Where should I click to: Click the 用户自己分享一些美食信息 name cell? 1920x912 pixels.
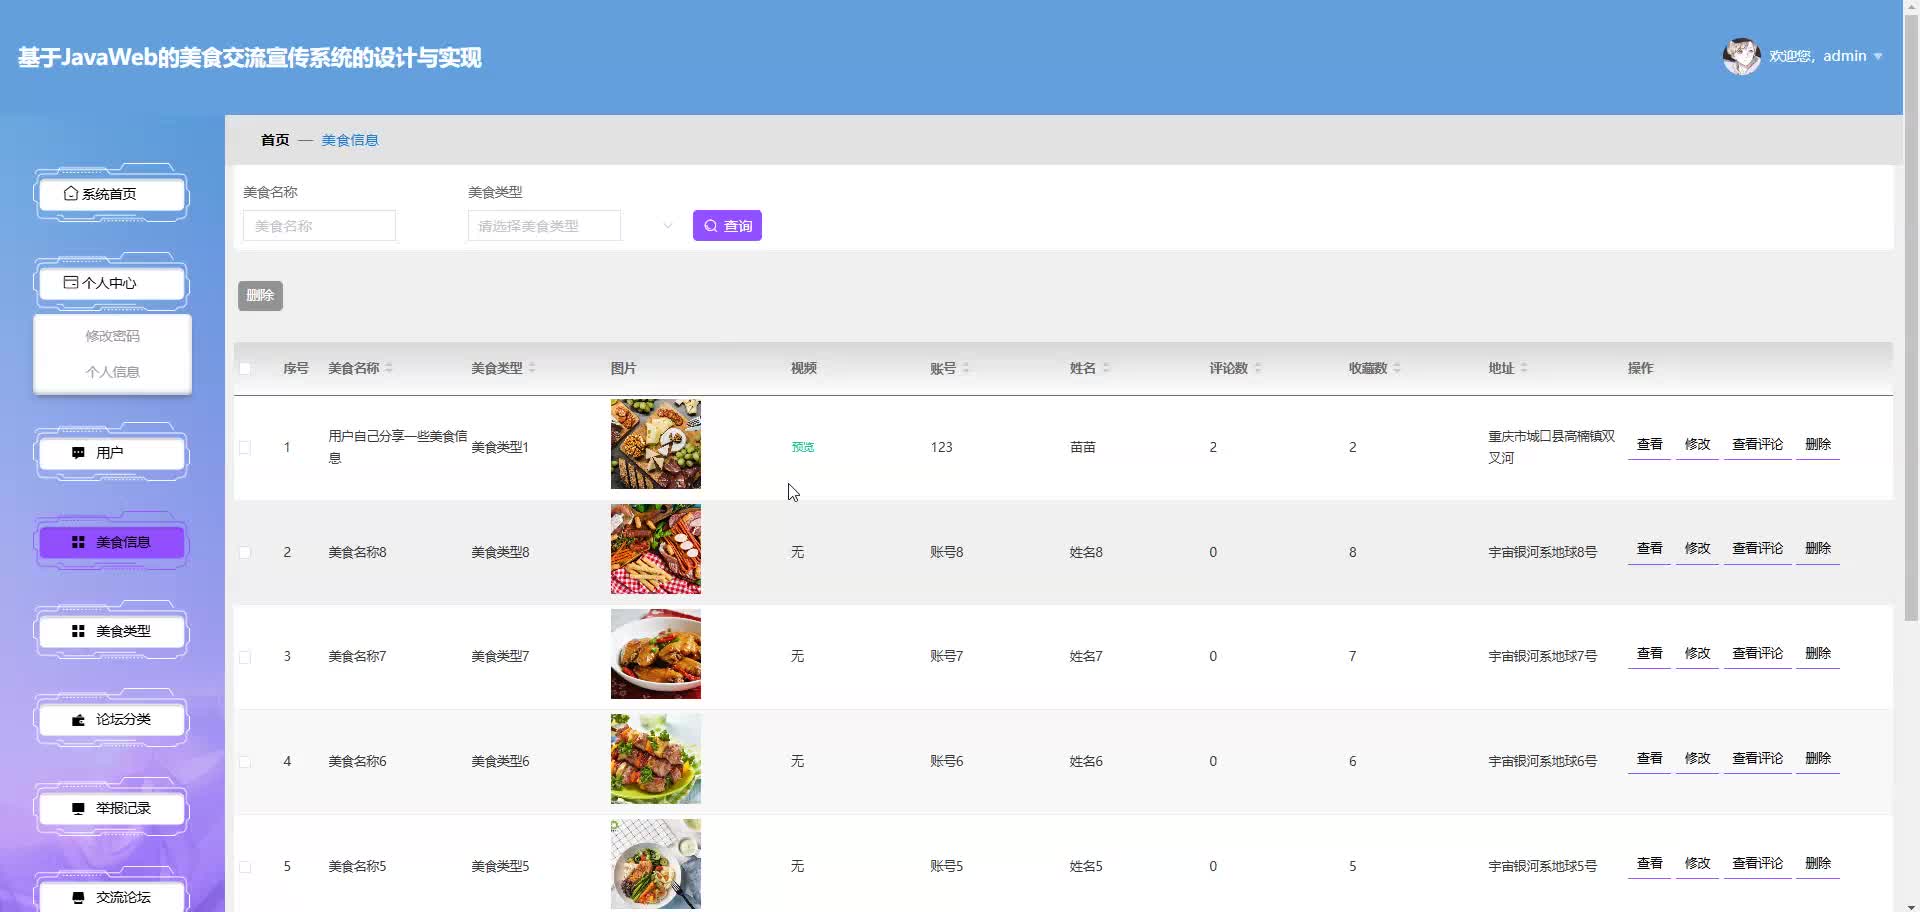(x=398, y=447)
